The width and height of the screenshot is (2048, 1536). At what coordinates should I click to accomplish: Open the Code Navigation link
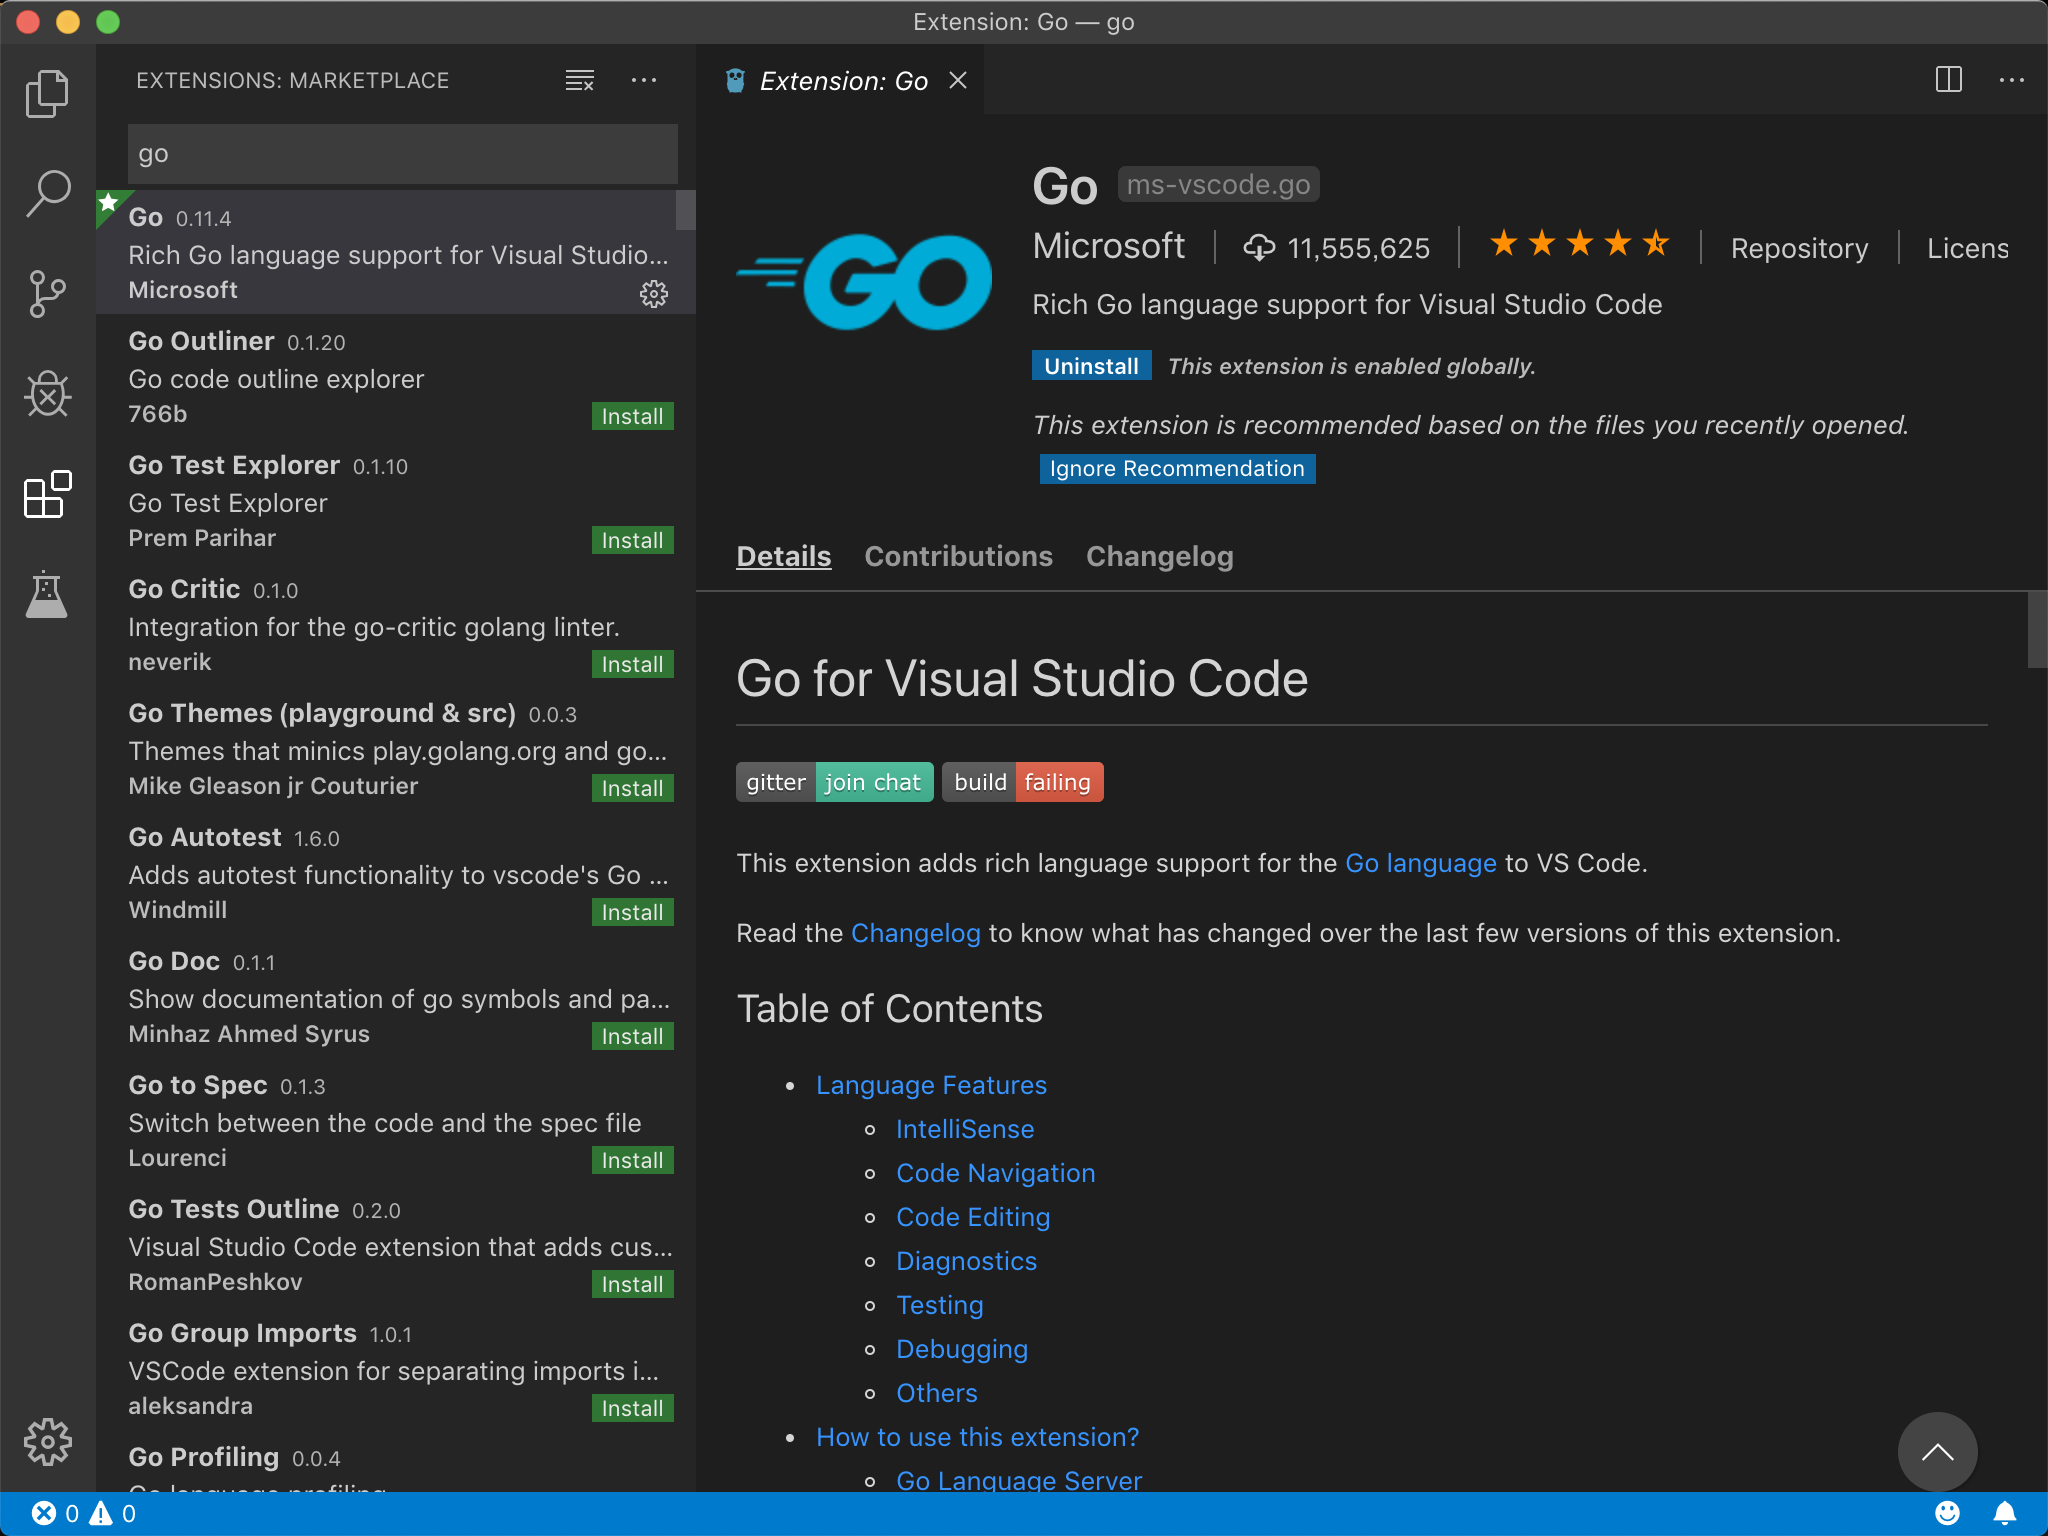point(996,1173)
